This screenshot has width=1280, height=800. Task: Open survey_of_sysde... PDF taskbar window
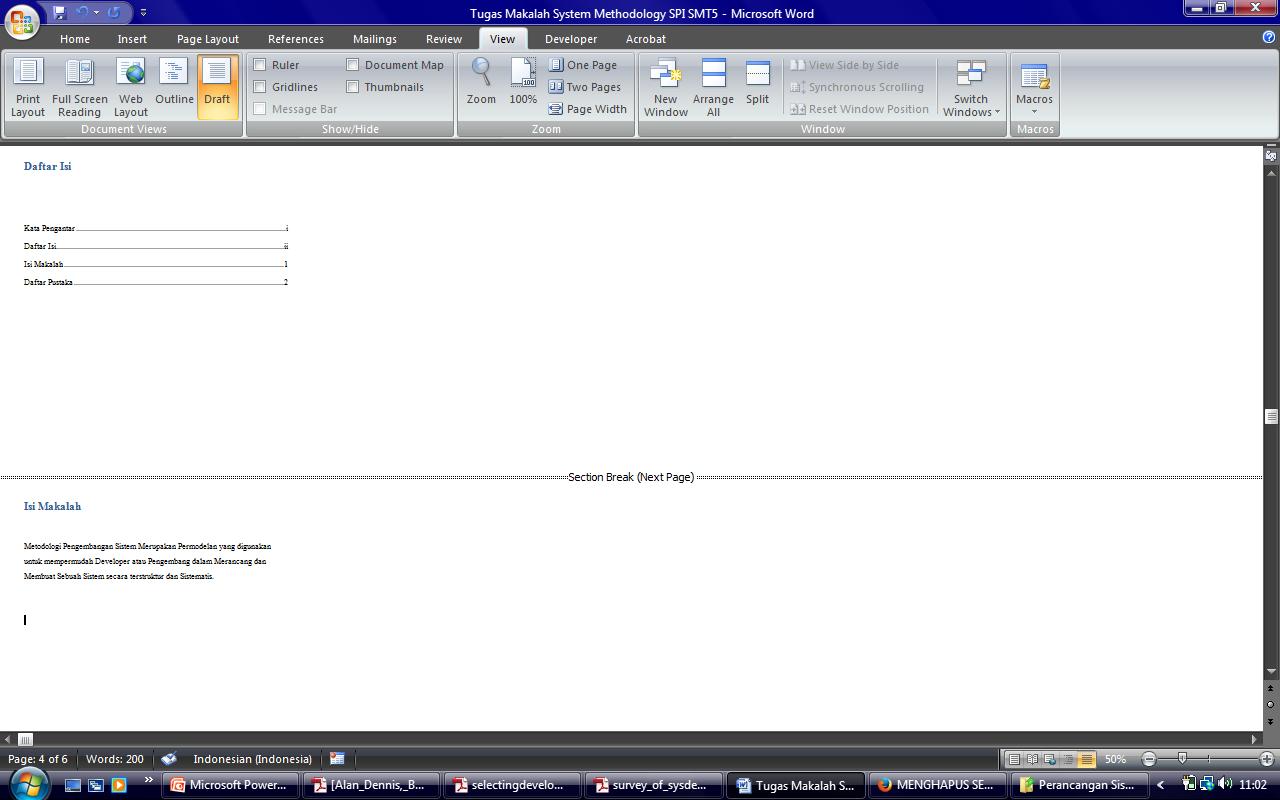654,785
